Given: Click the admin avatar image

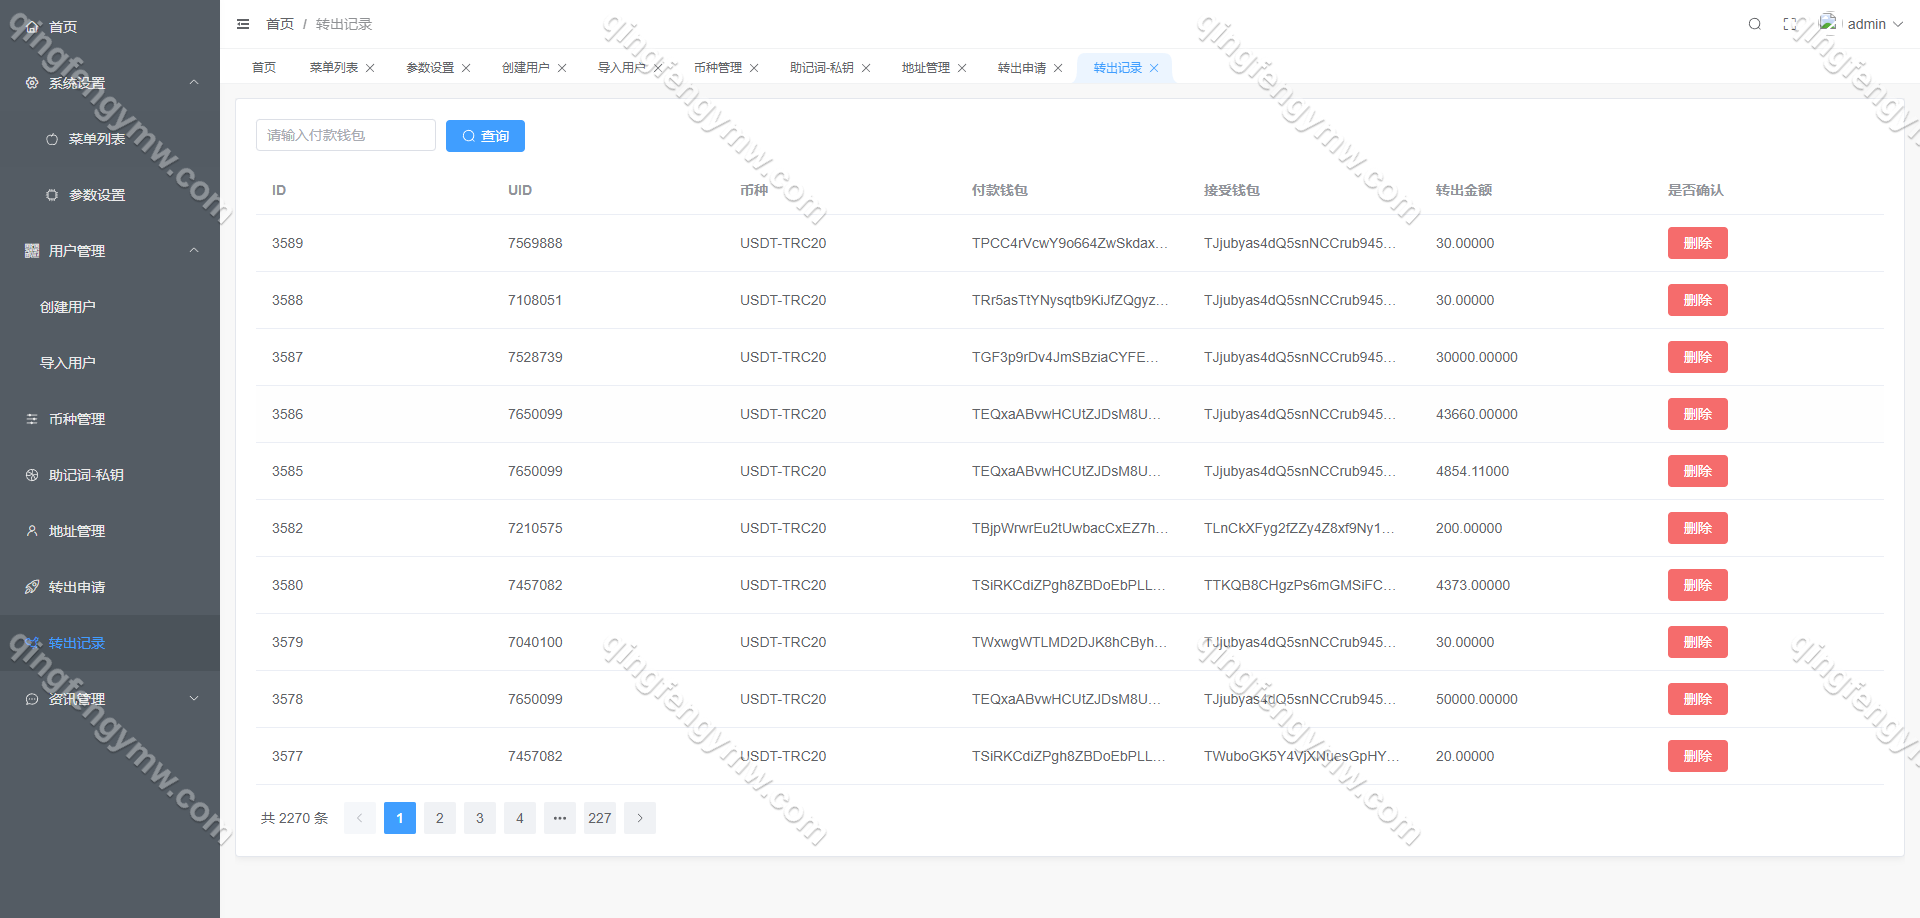Looking at the screenshot, I should tap(1828, 22).
